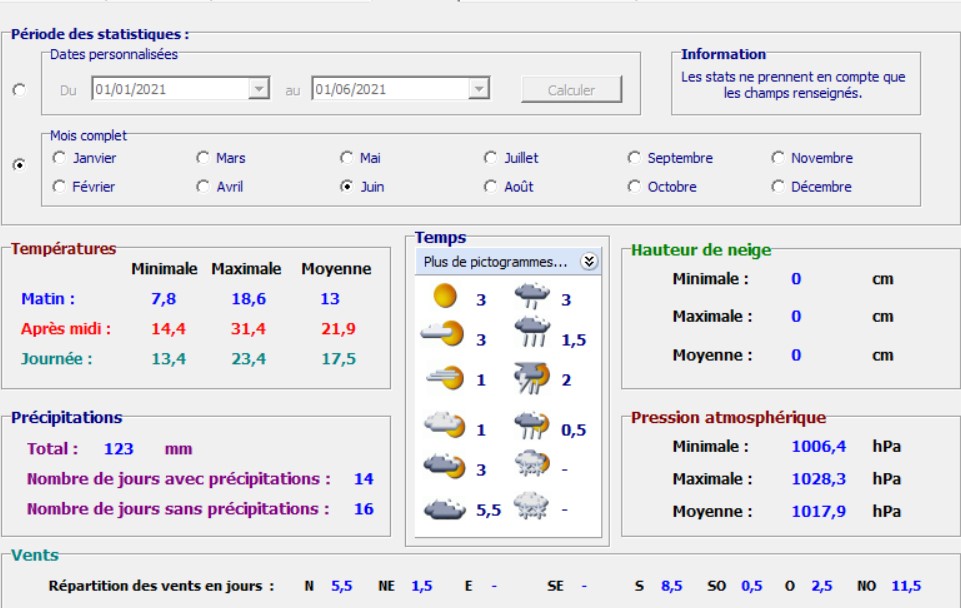
Task: Select Juillet as the month
Action: (490, 158)
